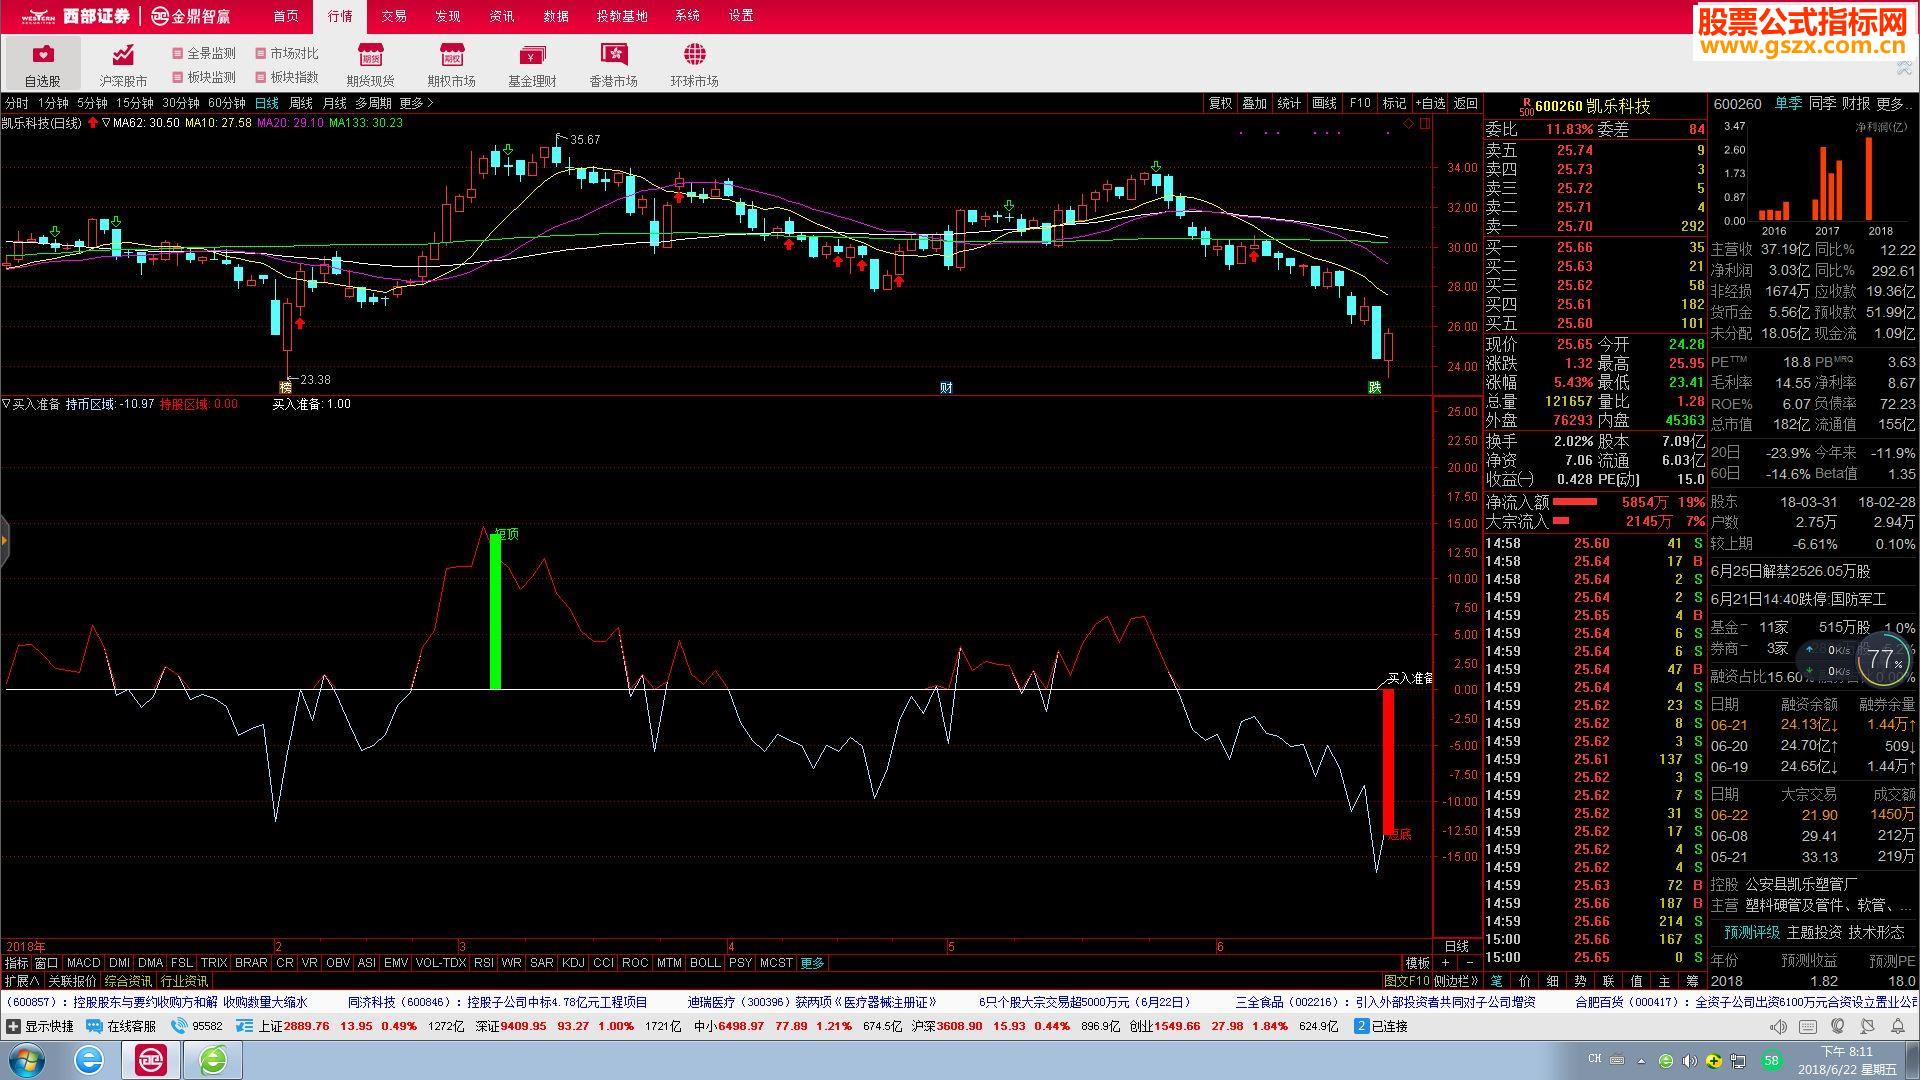The height and width of the screenshot is (1080, 1920).
Task: Select 市场对比 market comparison
Action: tap(287, 53)
